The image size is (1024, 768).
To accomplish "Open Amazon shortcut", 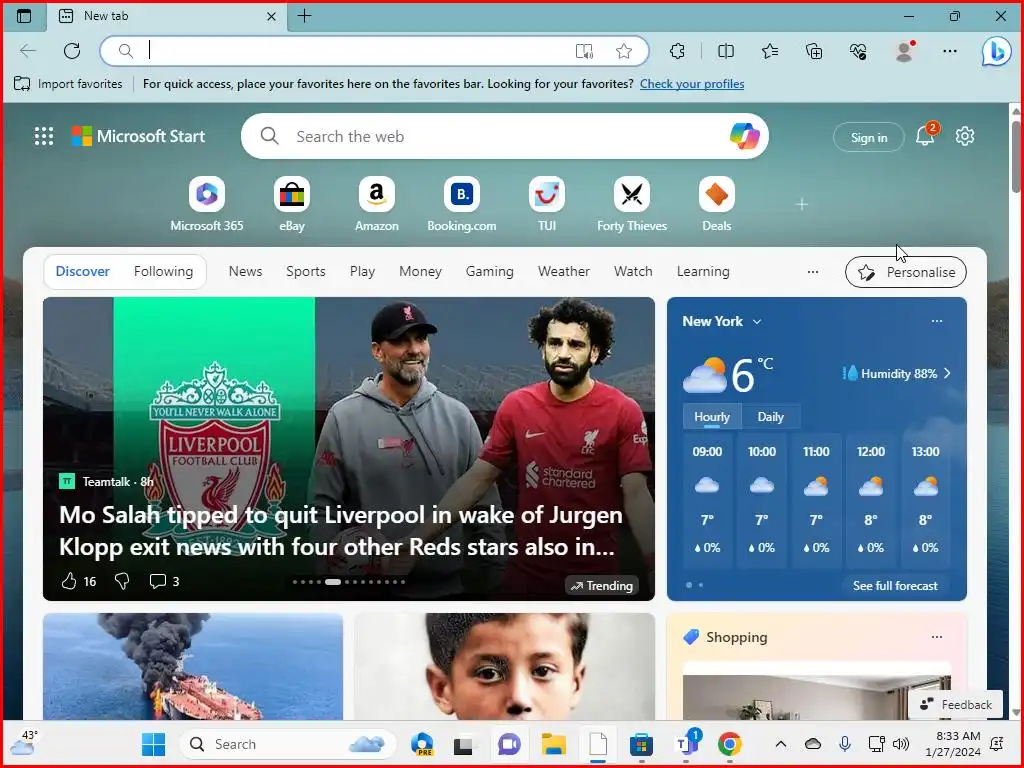I will 377,204.
